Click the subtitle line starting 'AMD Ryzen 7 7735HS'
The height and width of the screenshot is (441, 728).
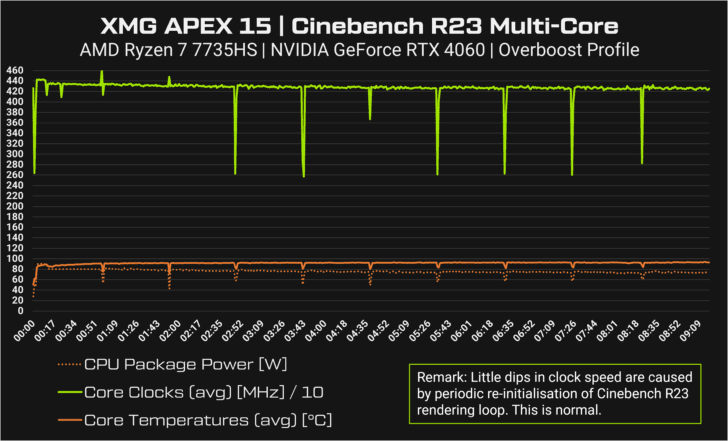(359, 50)
